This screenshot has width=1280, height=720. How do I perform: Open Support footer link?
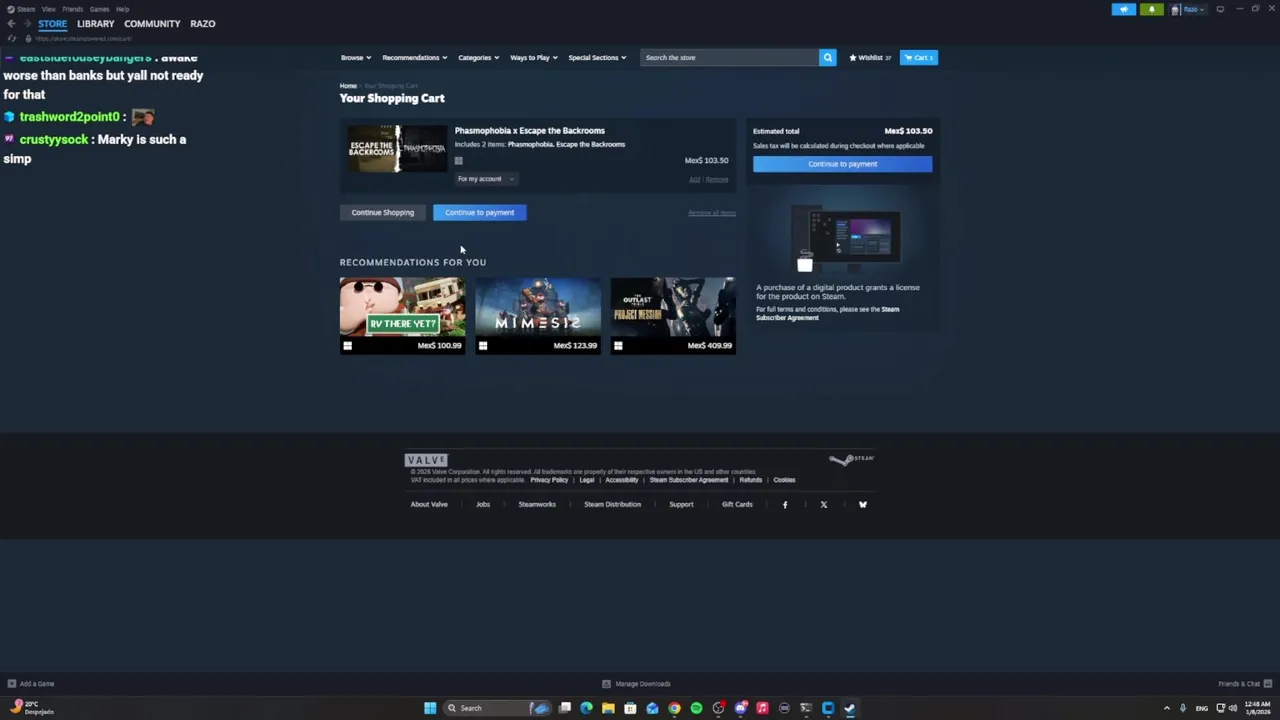point(681,505)
